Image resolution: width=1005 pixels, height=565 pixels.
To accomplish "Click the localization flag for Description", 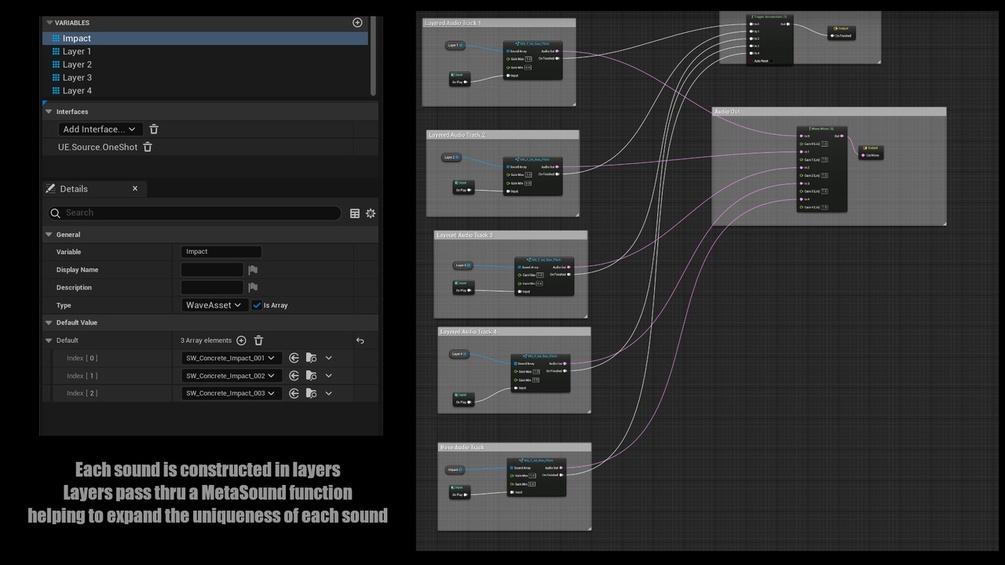I will [x=253, y=288].
